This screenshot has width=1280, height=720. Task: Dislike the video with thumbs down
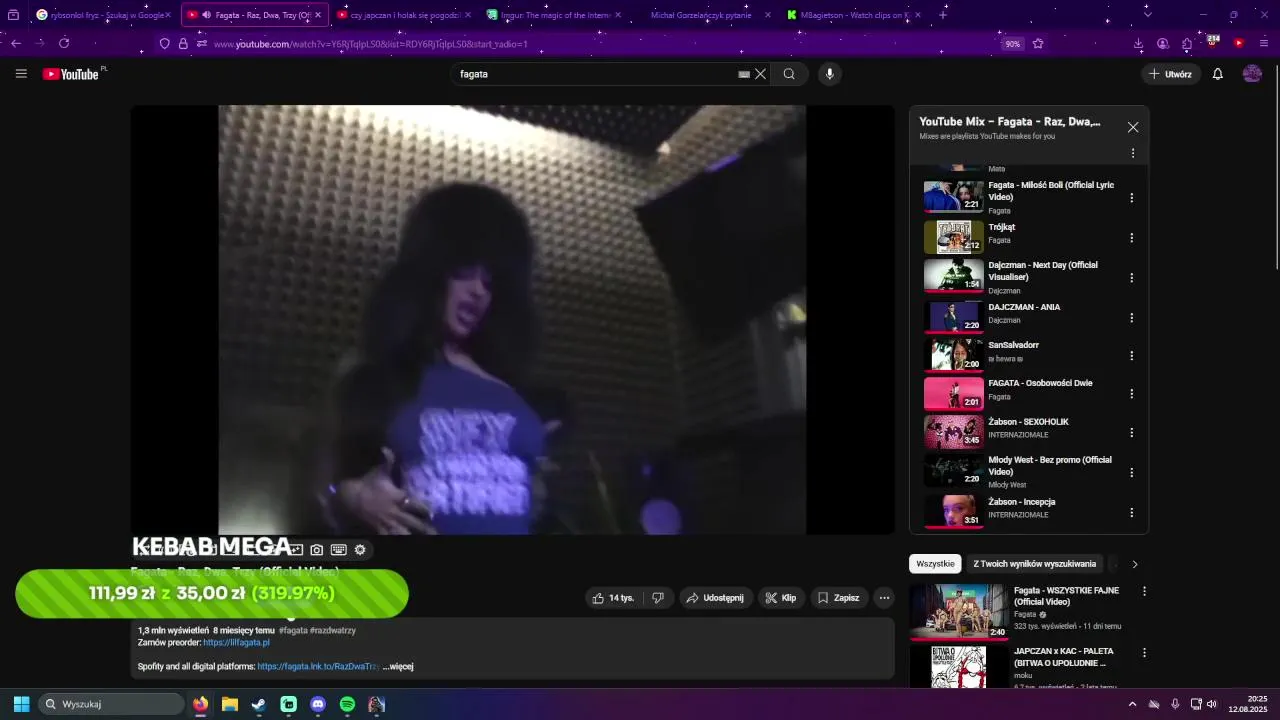658,598
